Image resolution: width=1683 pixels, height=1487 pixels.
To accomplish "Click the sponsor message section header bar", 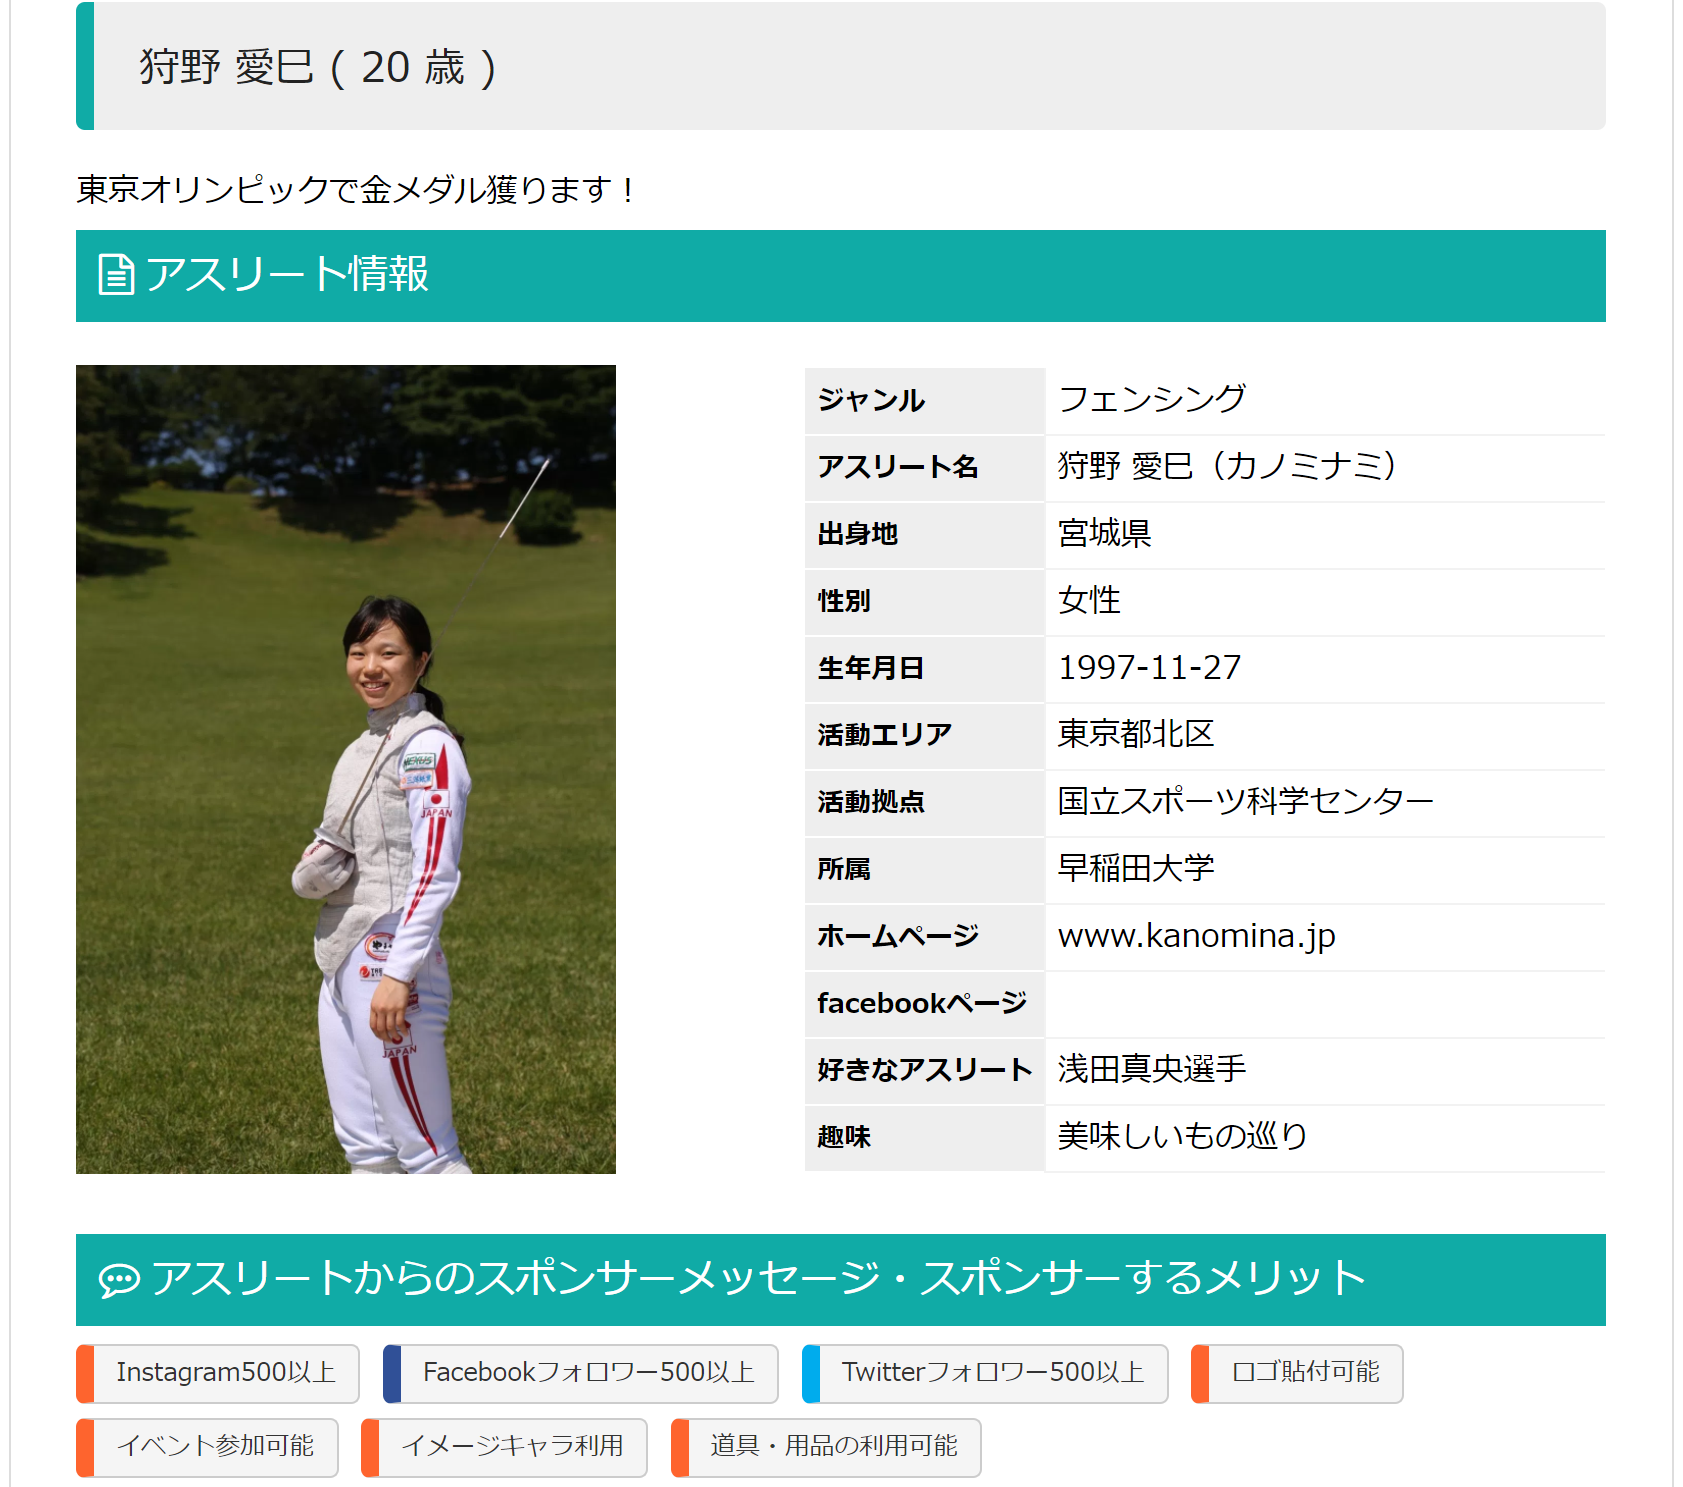I will point(841,1280).
